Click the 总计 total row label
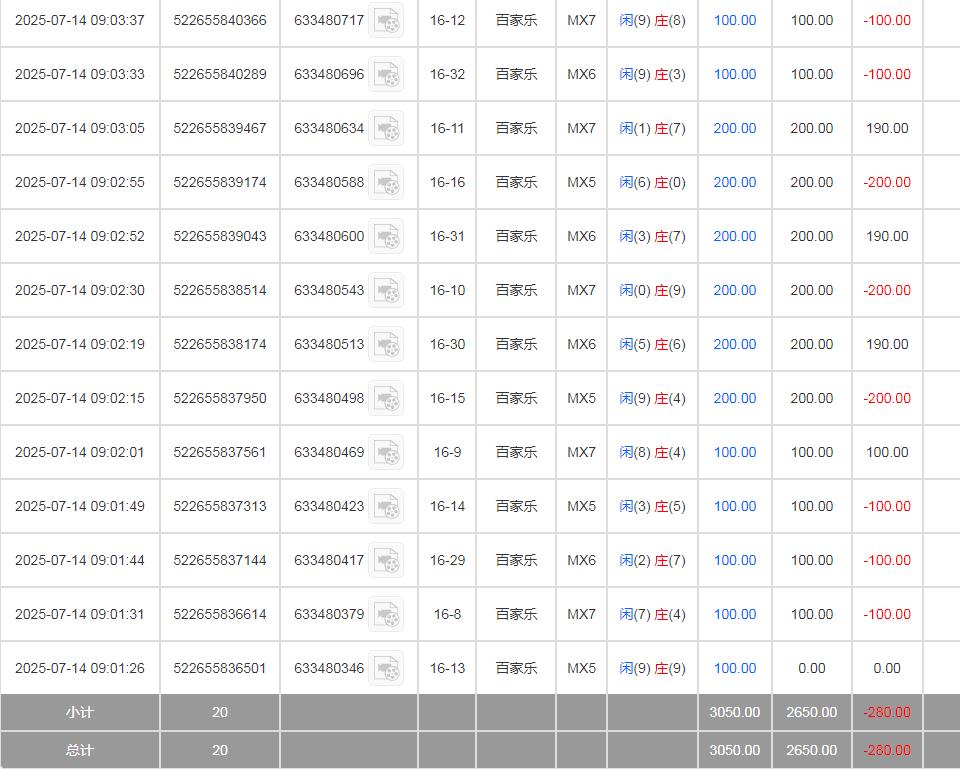 pyautogui.click(x=79, y=750)
